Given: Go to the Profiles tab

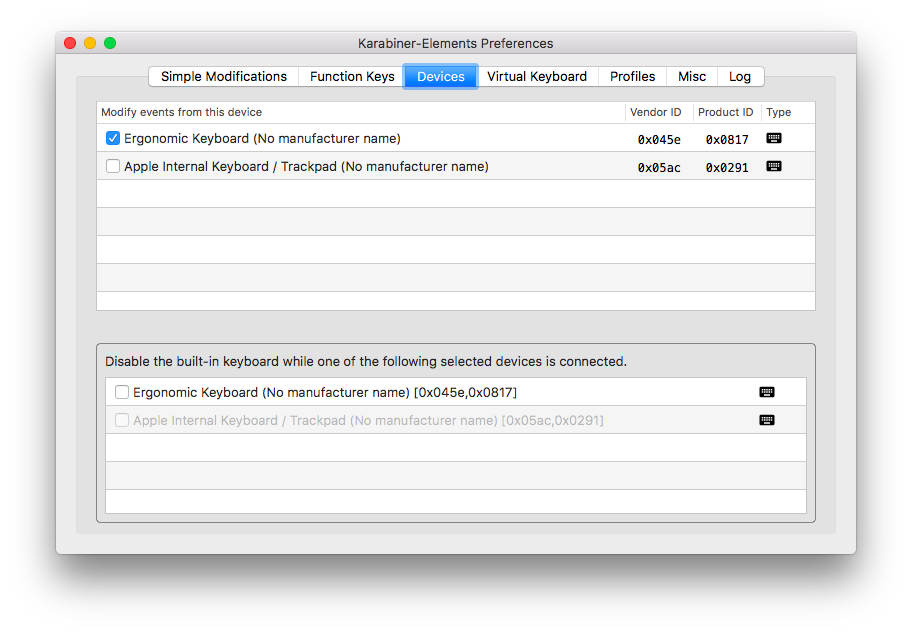Looking at the screenshot, I should (x=632, y=77).
